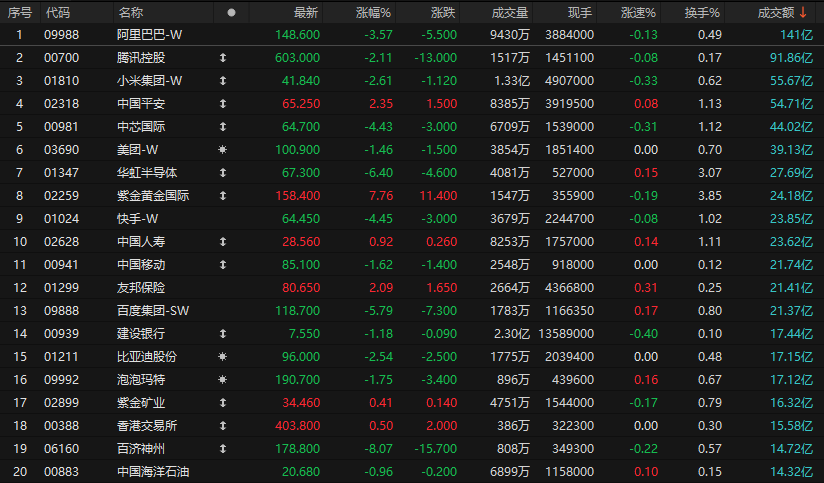The height and width of the screenshot is (483, 824).
Task: Sort by 代码 column header
Action: [x=58, y=13]
